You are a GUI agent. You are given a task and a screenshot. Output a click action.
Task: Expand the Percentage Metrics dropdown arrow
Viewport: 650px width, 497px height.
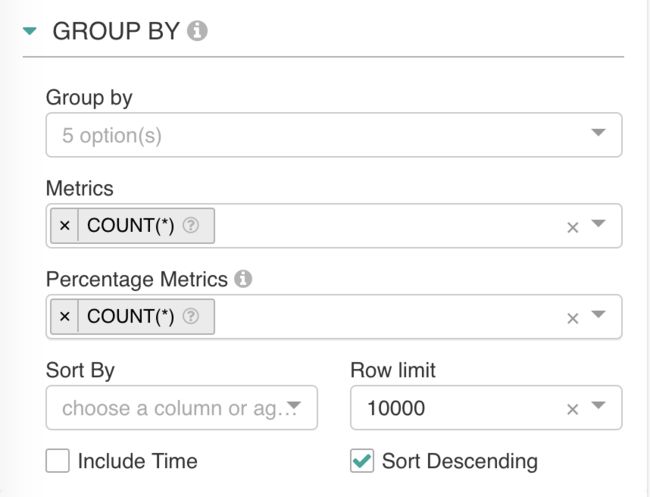click(598, 314)
